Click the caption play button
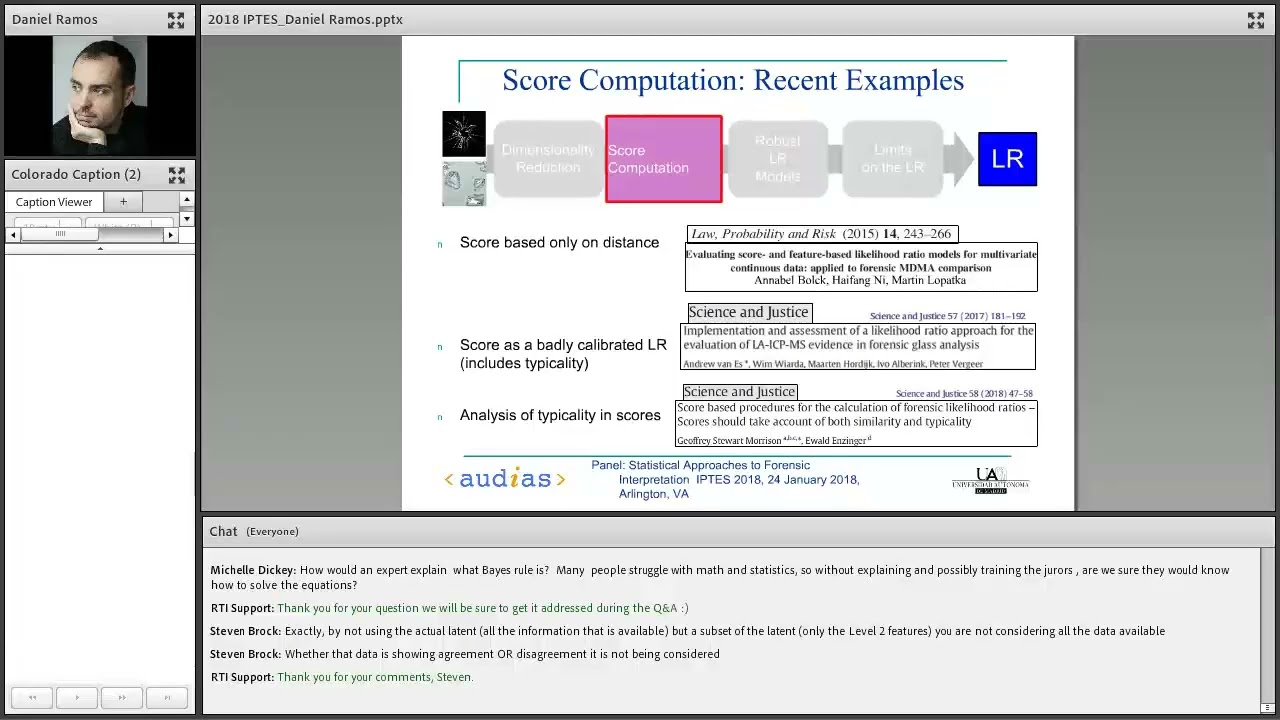 [77, 698]
